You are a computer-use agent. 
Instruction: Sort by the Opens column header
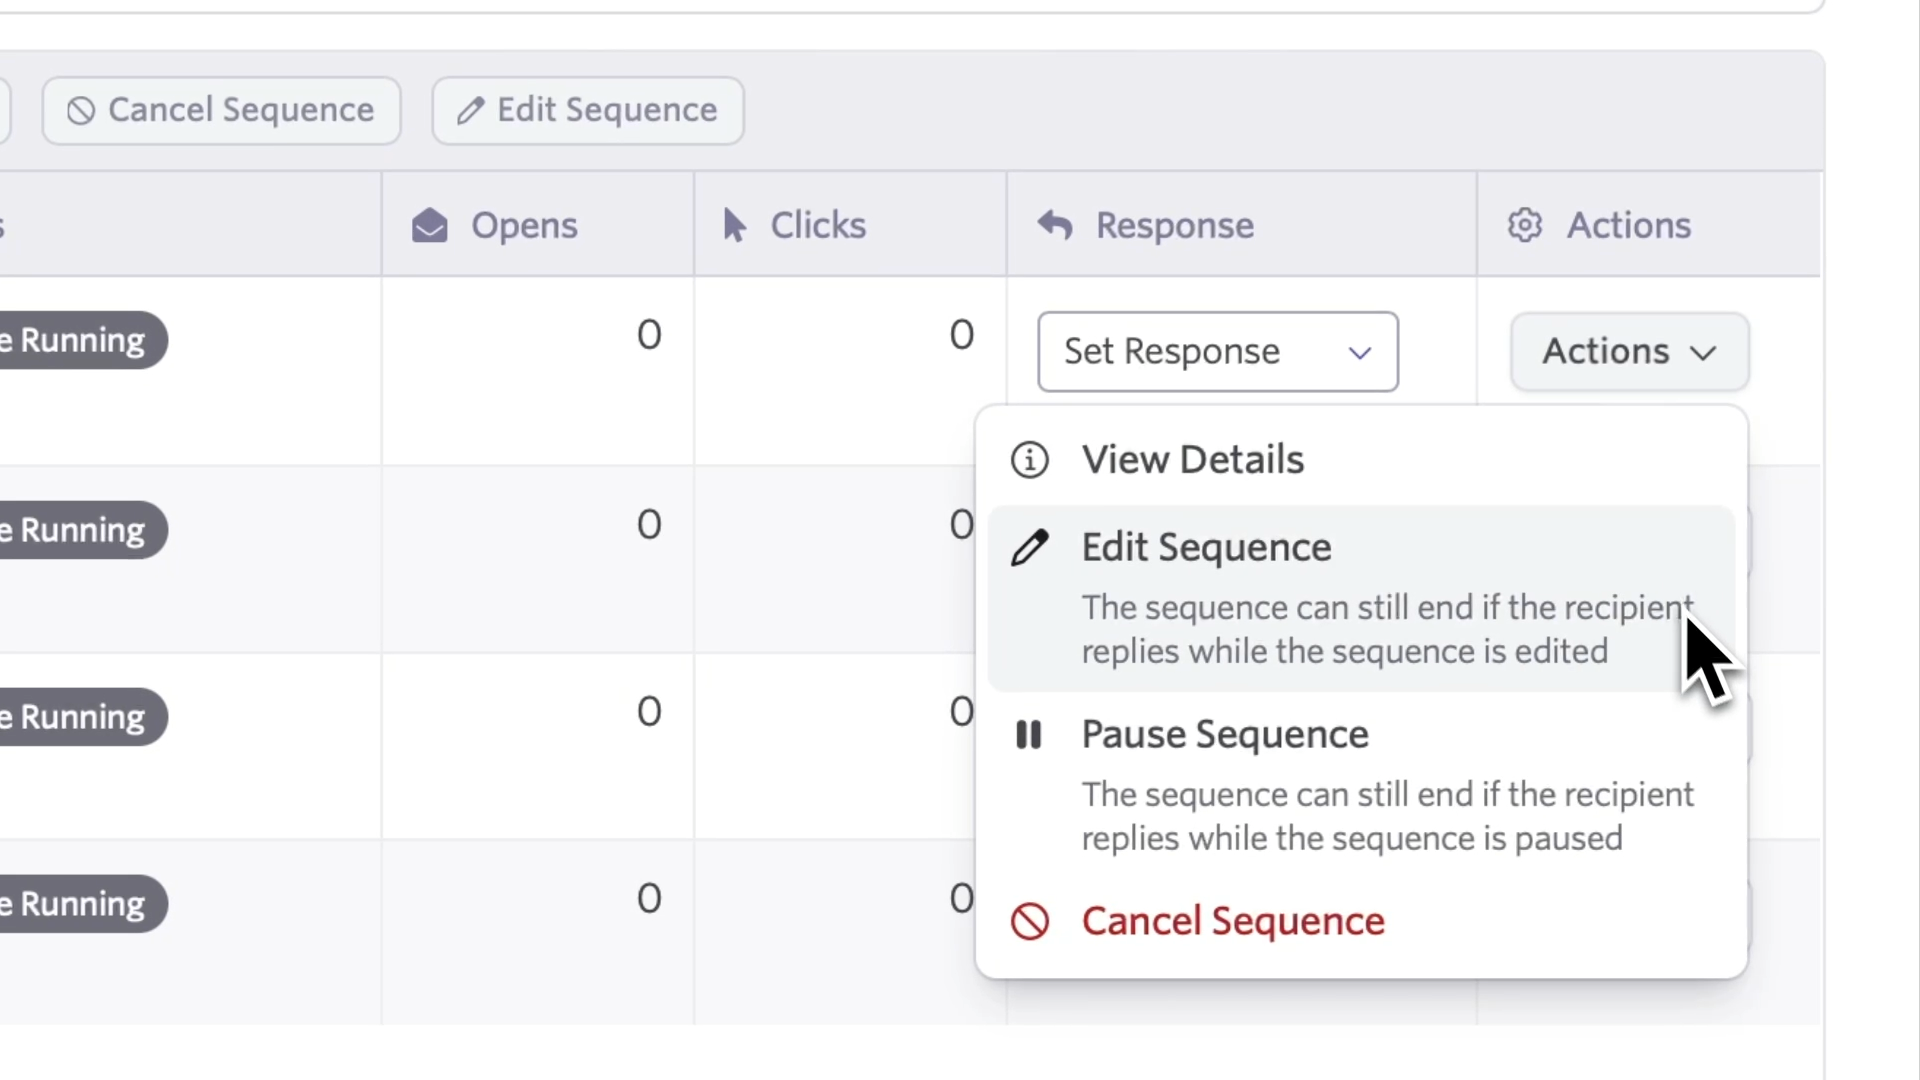pyautogui.click(x=524, y=226)
